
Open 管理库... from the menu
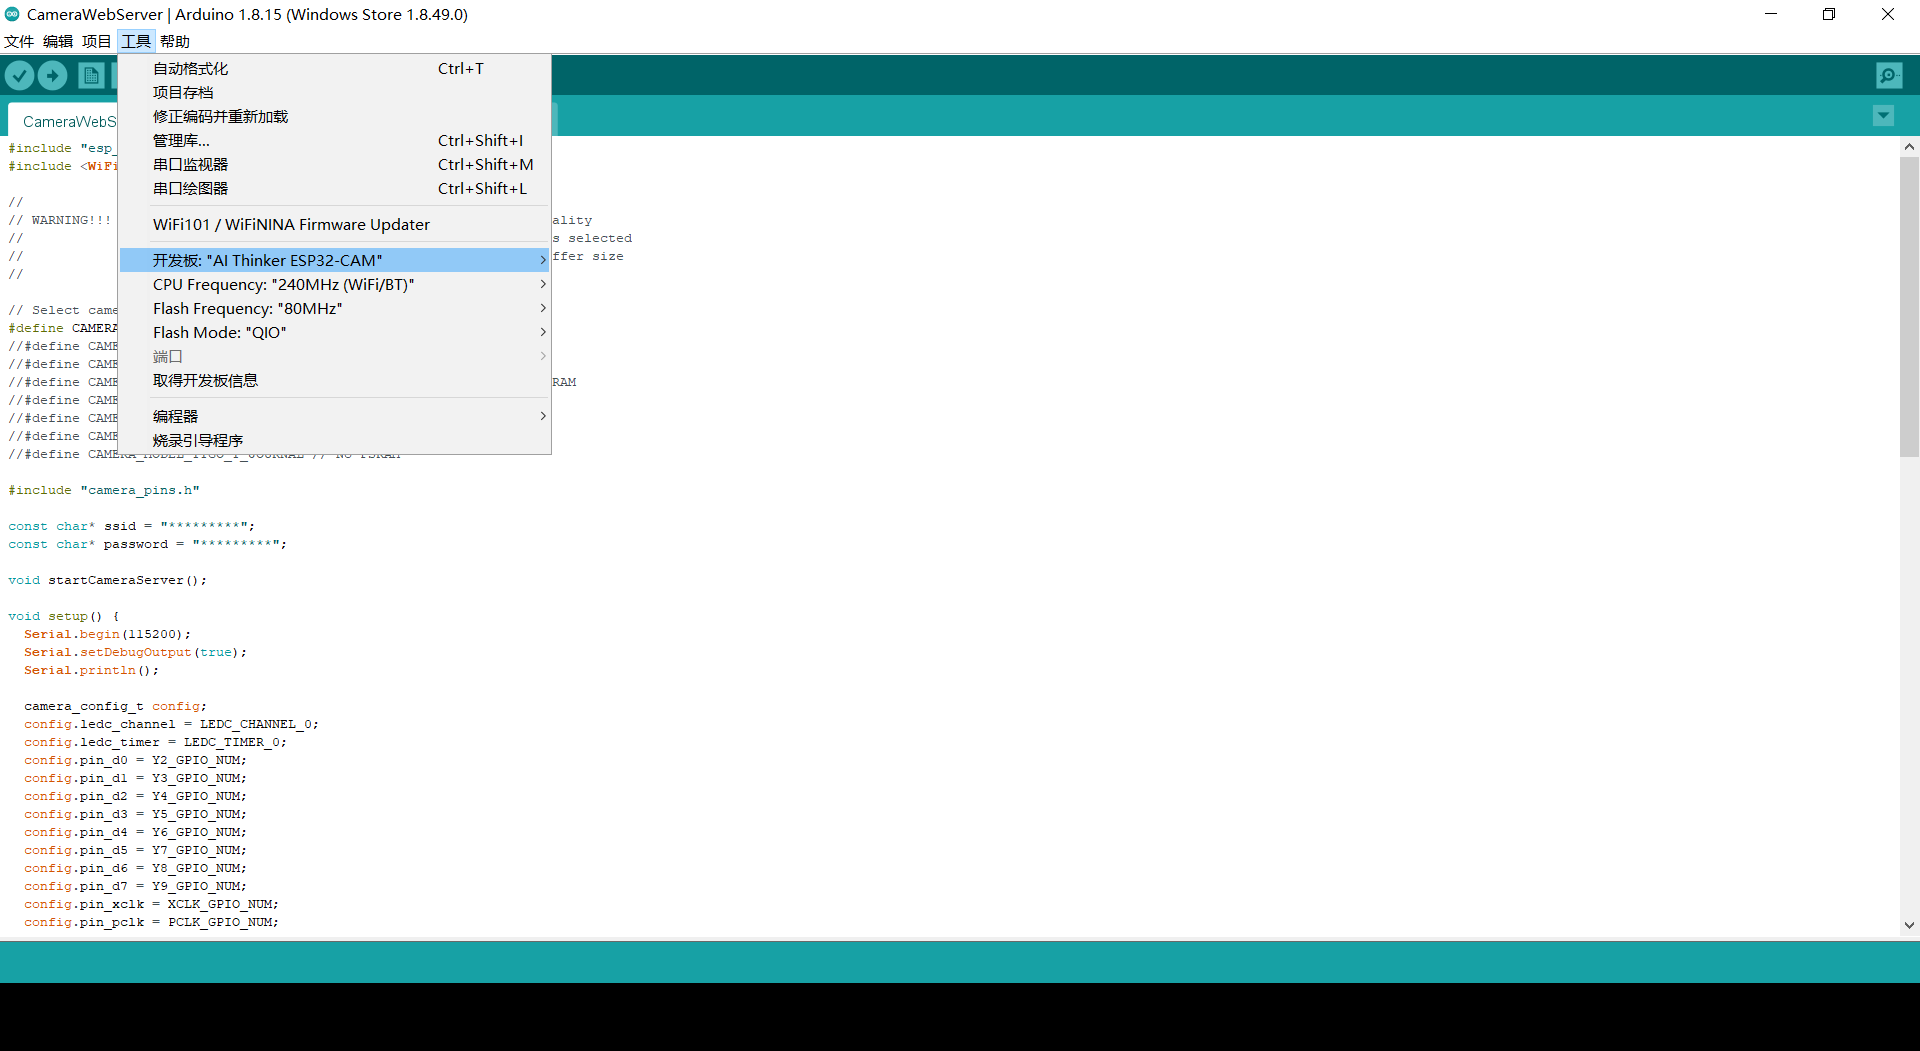click(335, 141)
